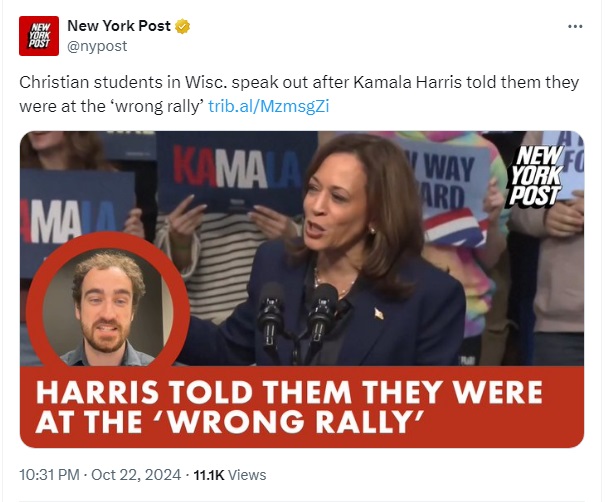605x502 pixels.
Task: Open the video thumbnail of Harris speaking
Action: pos(302,289)
